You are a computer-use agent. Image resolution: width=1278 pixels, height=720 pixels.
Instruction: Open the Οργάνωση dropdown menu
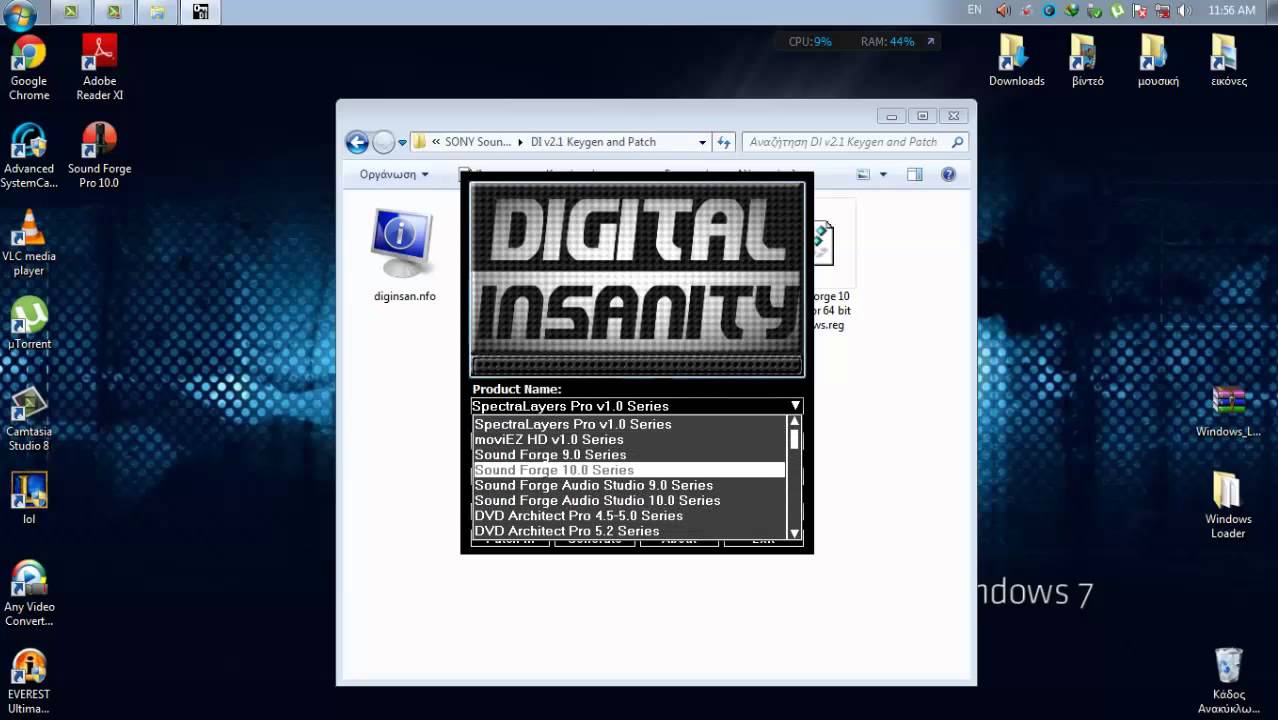click(394, 174)
